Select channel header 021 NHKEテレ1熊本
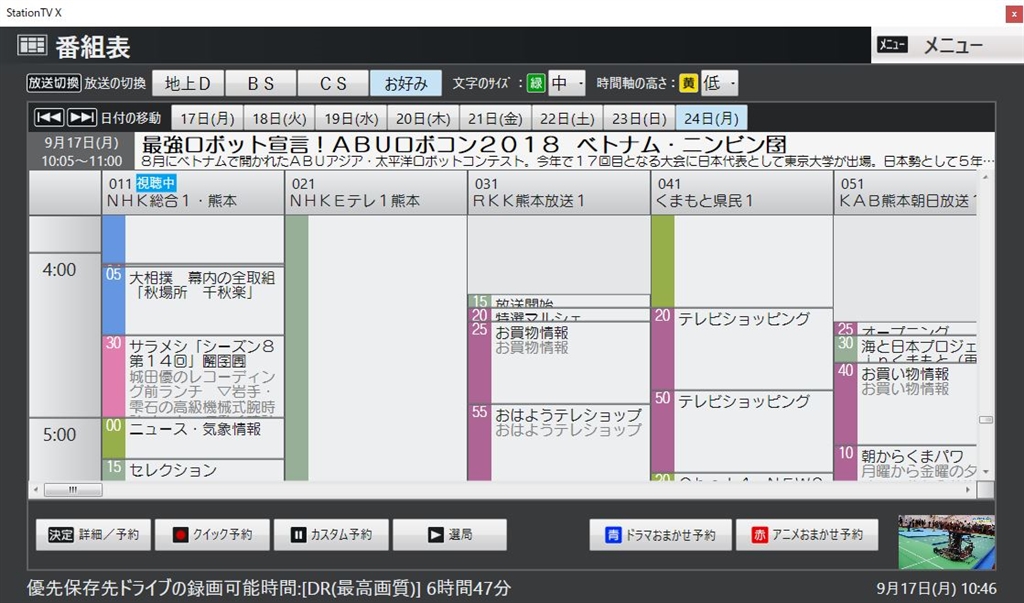 click(376, 193)
